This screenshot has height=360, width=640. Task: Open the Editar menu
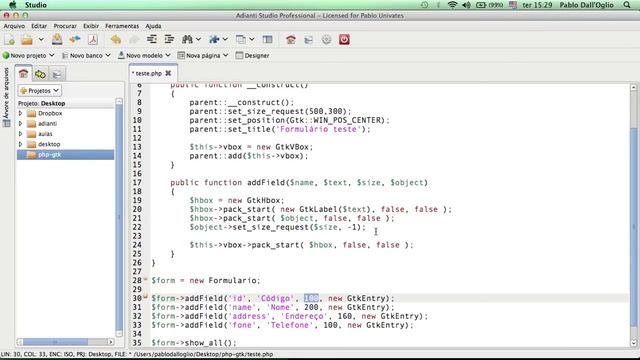coord(39,26)
